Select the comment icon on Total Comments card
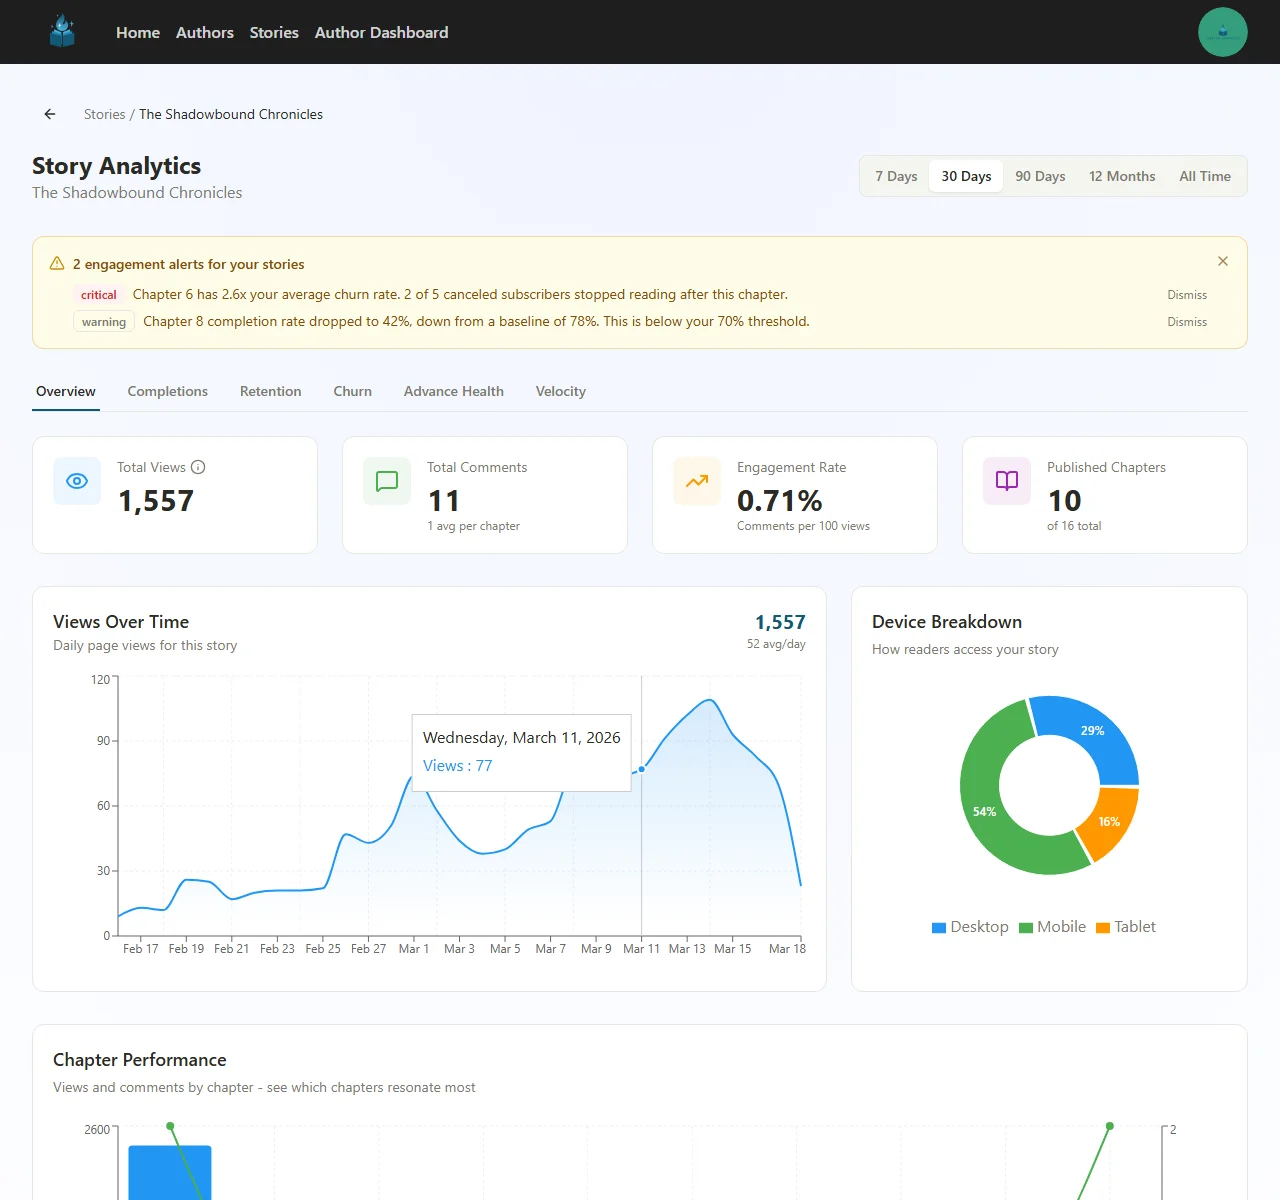Viewport: 1280px width, 1200px height. coord(386,481)
